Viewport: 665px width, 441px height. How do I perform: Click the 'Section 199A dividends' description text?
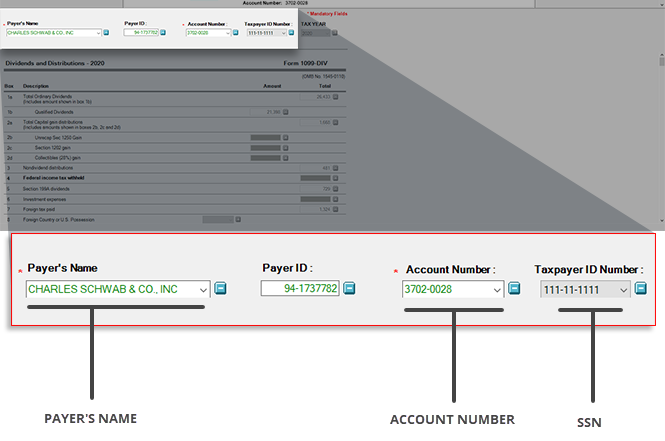(46, 189)
